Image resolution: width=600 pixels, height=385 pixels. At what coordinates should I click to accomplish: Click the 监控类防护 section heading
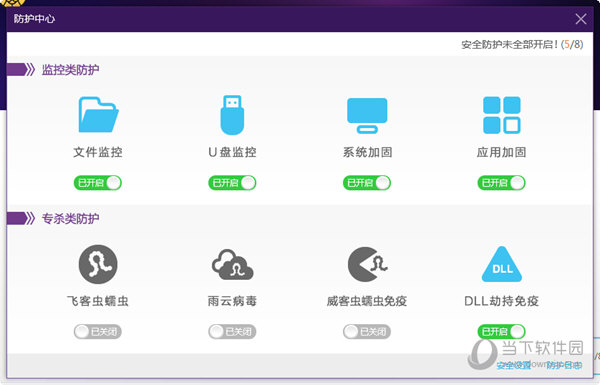[x=70, y=70]
